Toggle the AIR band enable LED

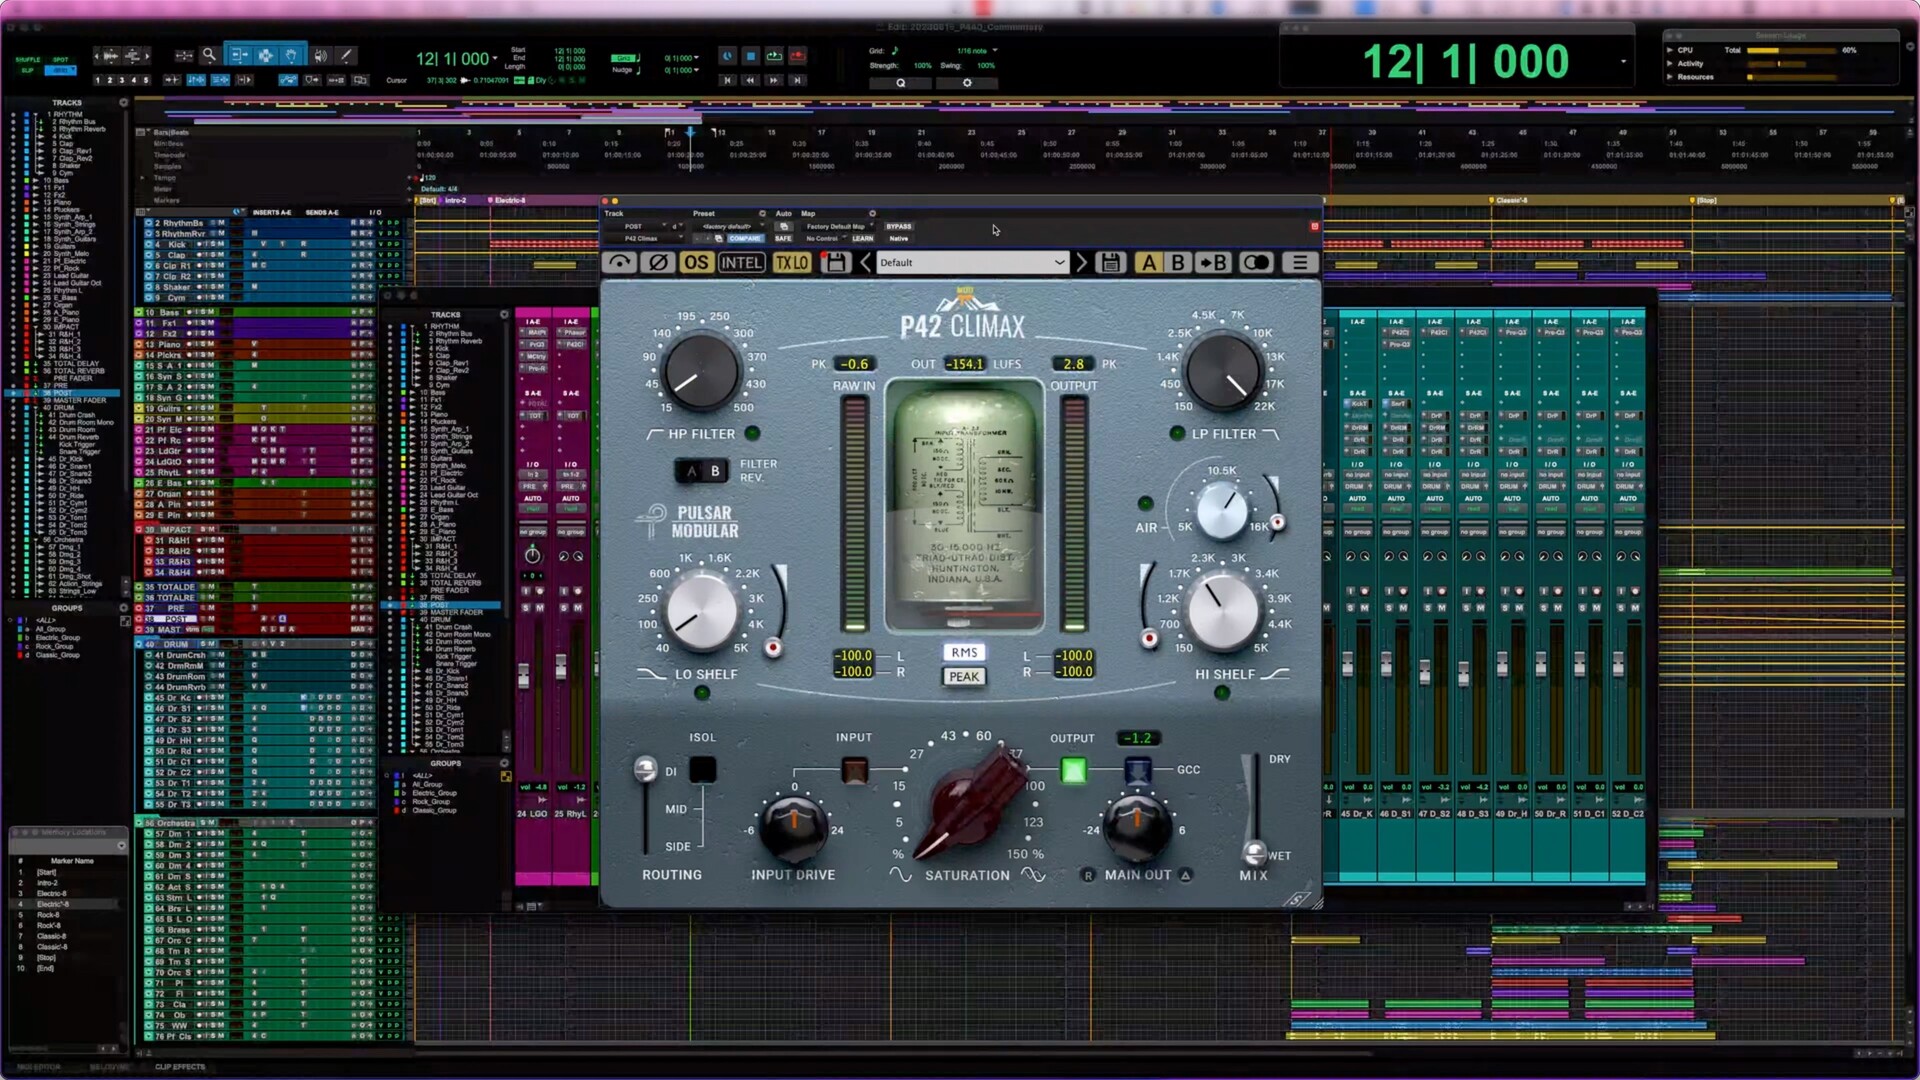click(x=1146, y=503)
